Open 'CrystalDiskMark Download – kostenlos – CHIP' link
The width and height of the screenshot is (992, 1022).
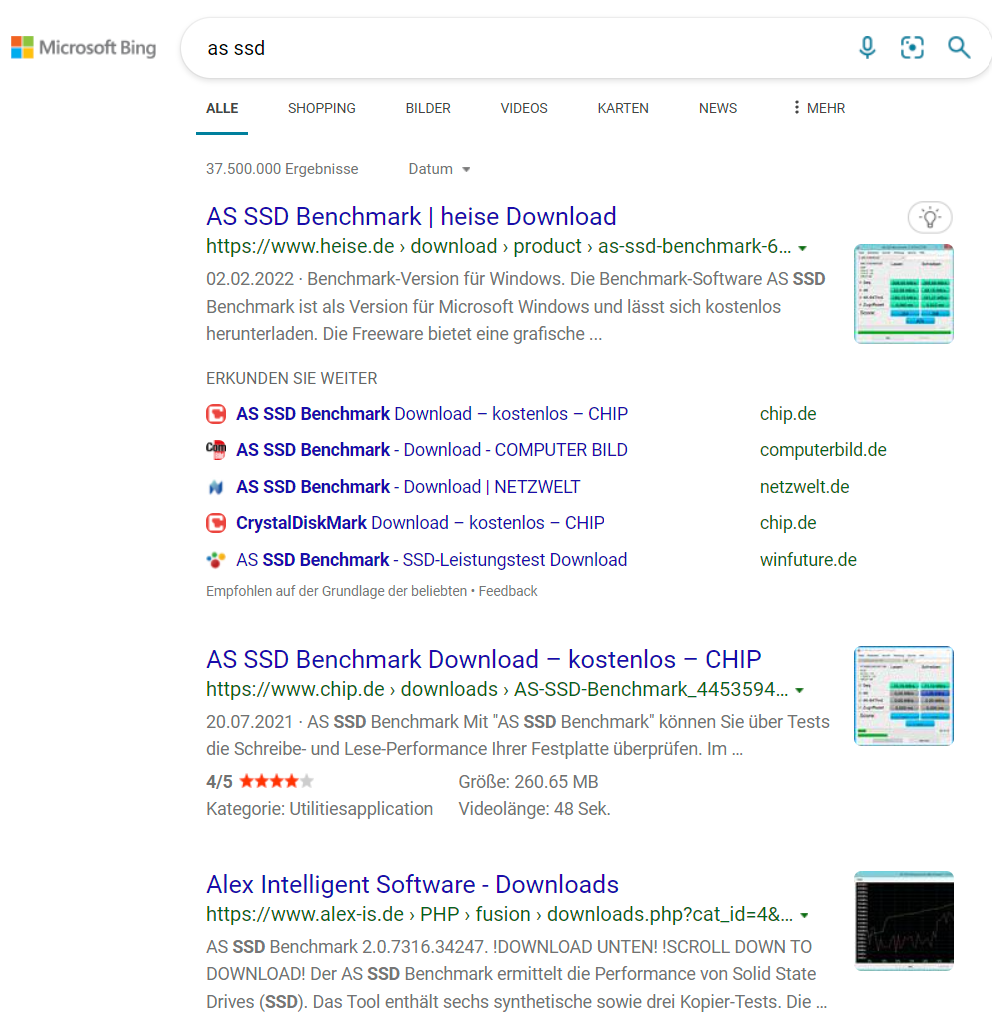[420, 523]
